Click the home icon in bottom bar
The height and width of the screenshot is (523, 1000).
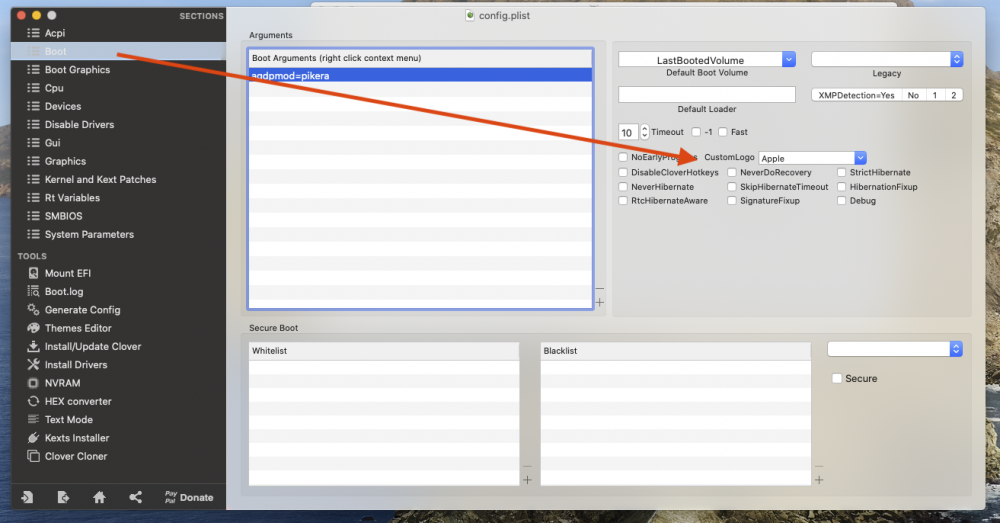[x=99, y=497]
